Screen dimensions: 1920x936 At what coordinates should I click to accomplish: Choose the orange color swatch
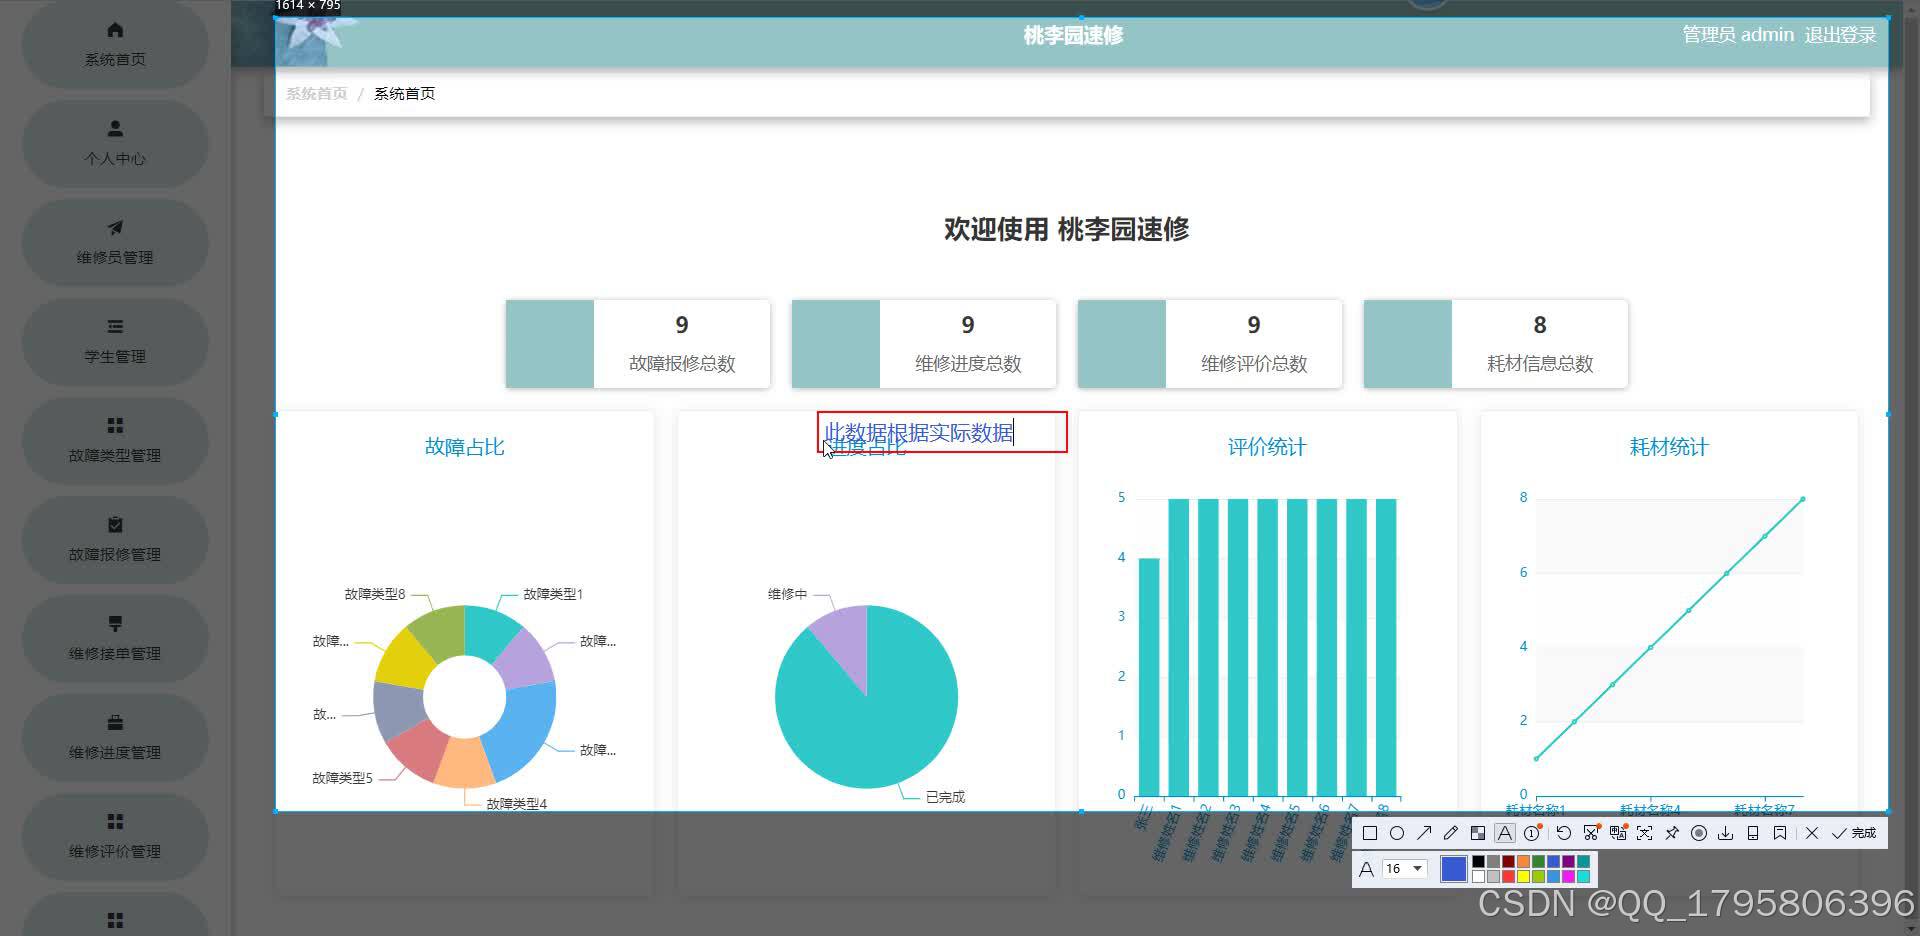coord(1523,861)
